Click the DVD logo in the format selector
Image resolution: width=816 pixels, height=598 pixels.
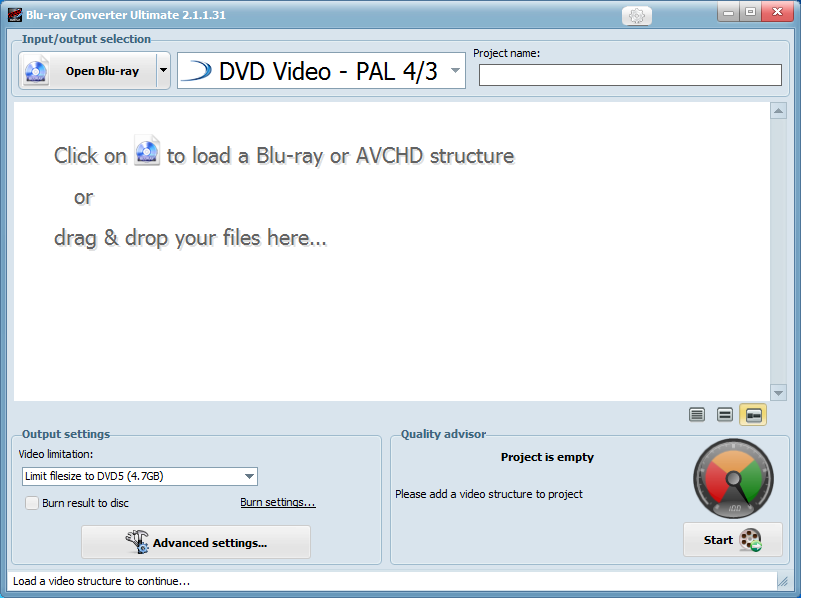196,70
